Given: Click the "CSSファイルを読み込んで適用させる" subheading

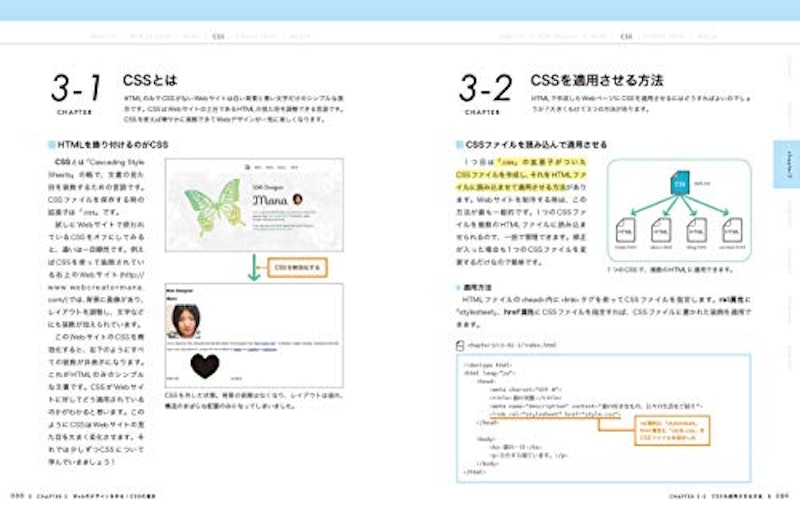Looking at the screenshot, I should pyautogui.click(x=536, y=145).
